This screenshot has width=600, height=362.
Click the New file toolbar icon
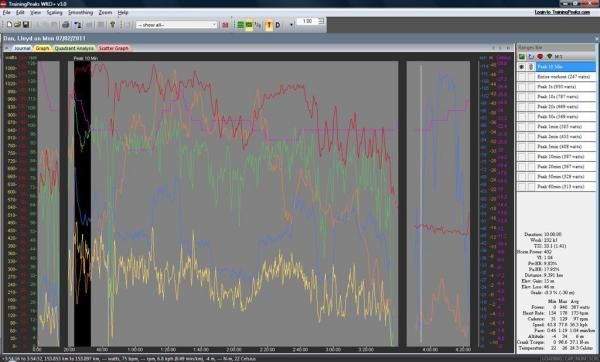coord(9,25)
